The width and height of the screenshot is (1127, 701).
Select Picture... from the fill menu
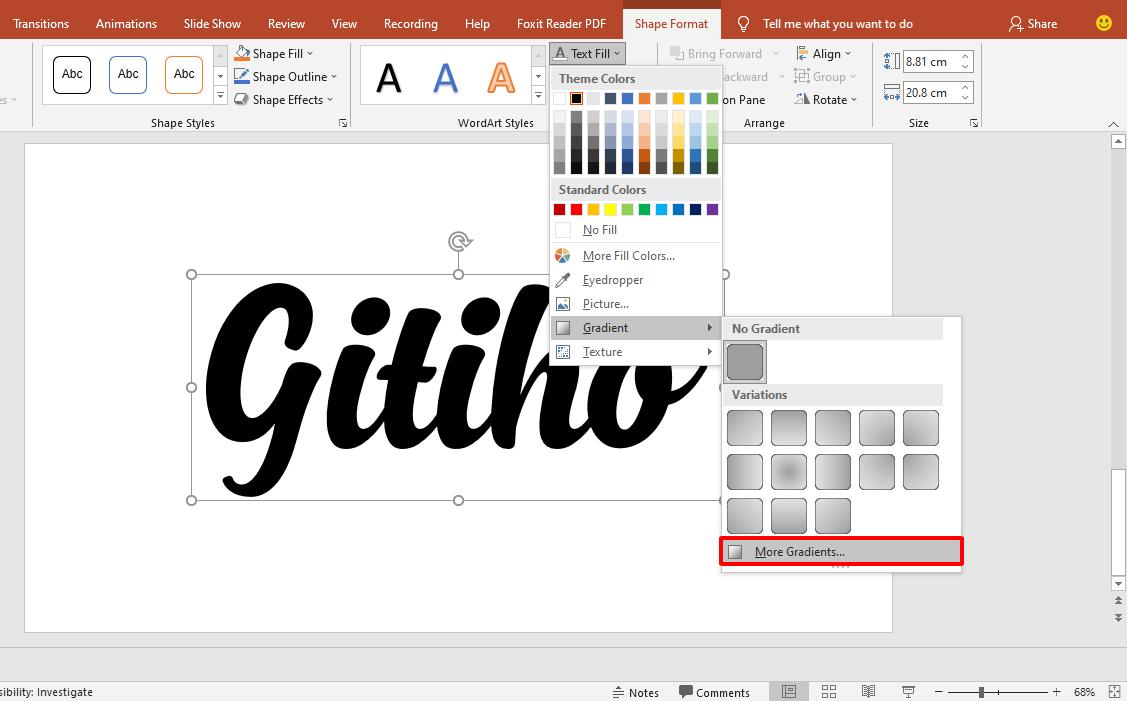click(x=604, y=304)
